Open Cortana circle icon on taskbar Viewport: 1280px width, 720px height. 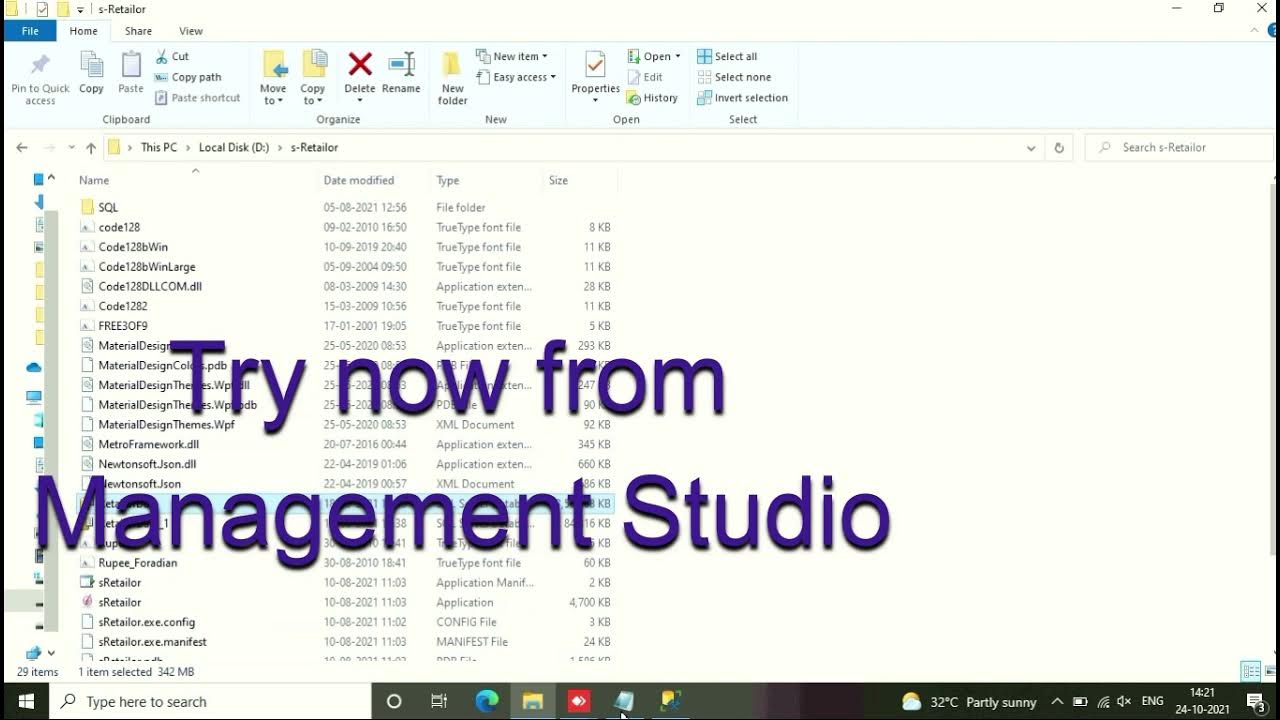coord(394,701)
